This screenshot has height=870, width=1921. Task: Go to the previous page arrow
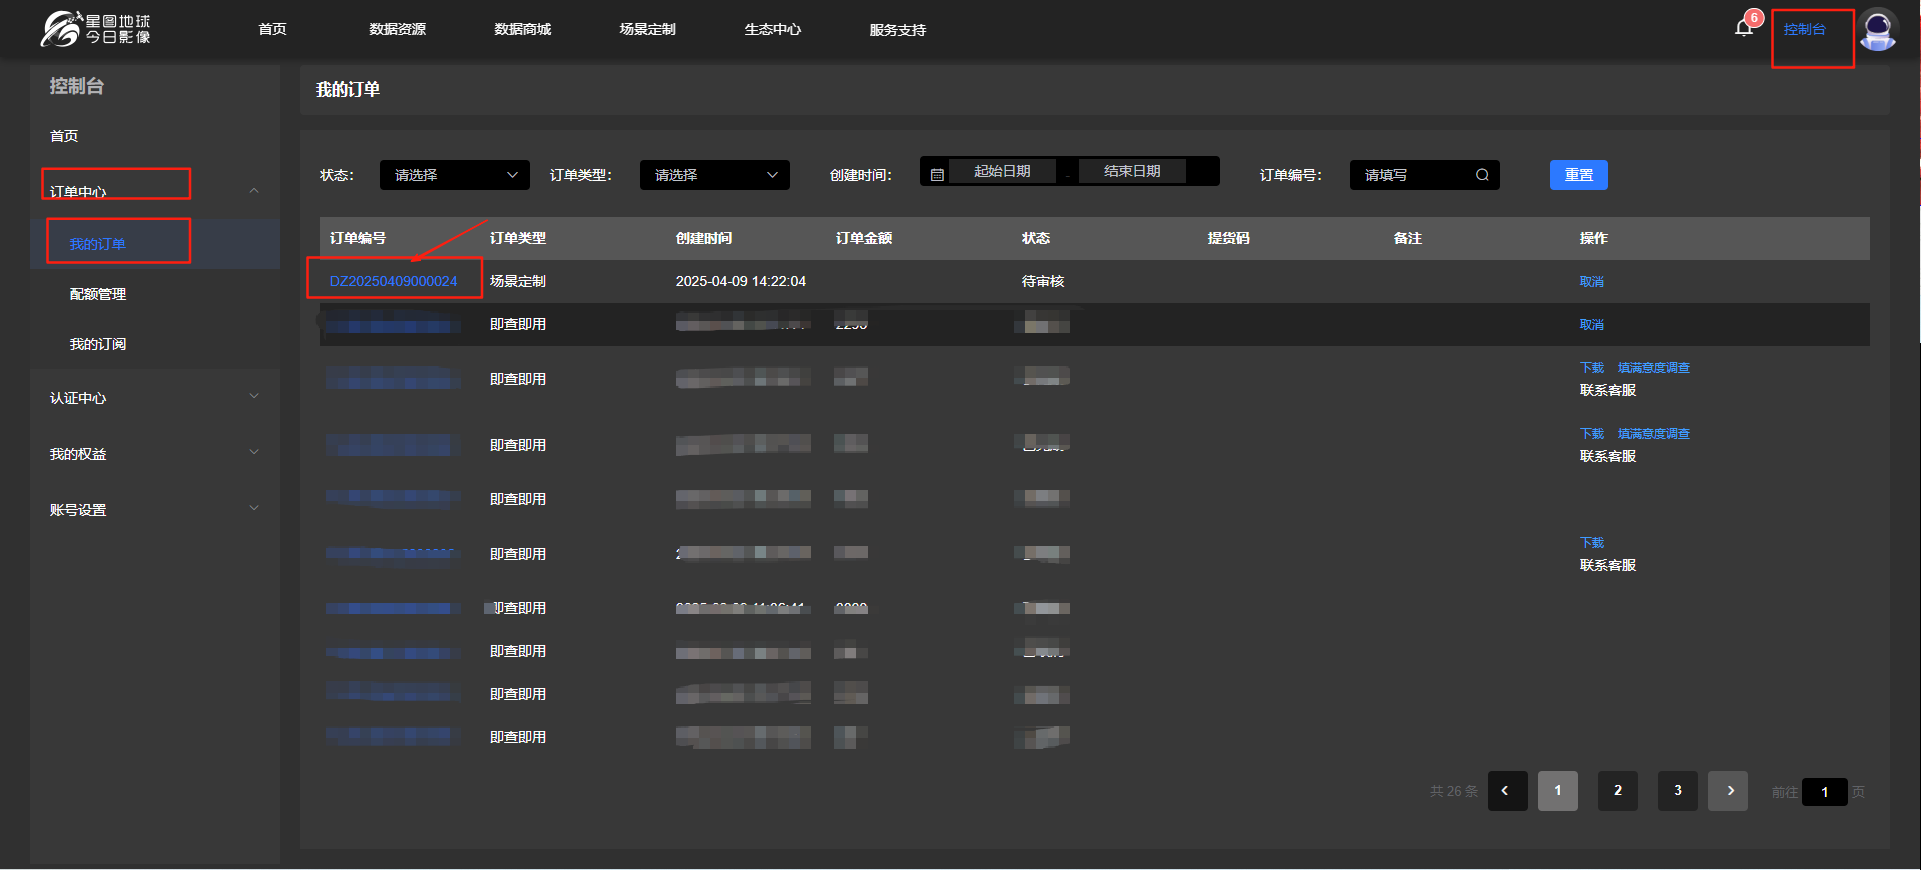[x=1506, y=791]
